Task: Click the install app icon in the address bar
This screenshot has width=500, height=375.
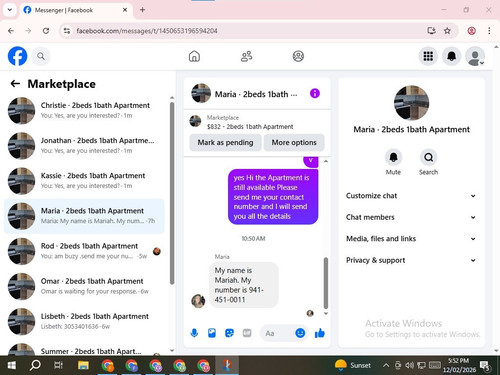Action: (x=431, y=31)
